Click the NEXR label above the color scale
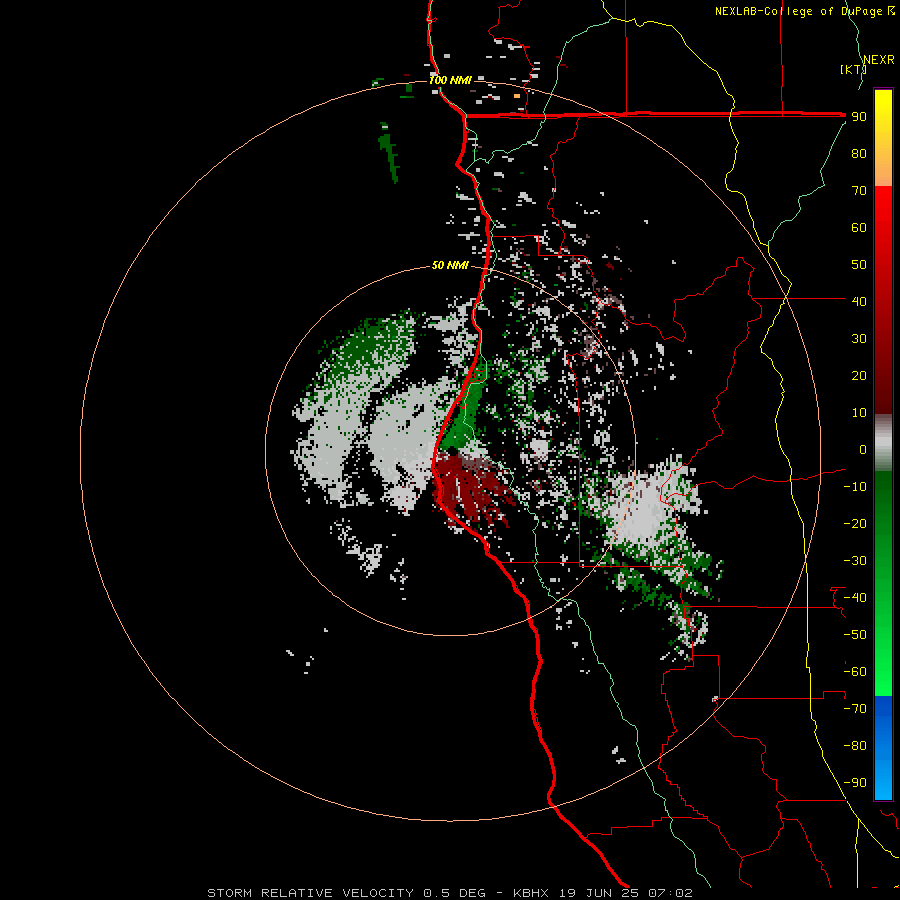900x900 pixels. coord(879,60)
